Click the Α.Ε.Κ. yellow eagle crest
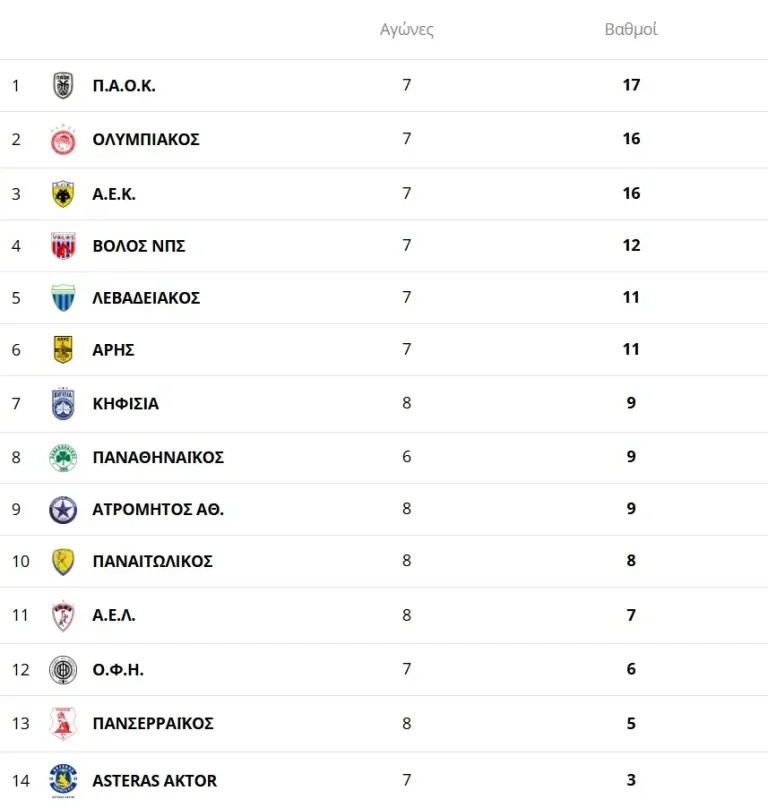768x808 pixels. click(x=63, y=194)
